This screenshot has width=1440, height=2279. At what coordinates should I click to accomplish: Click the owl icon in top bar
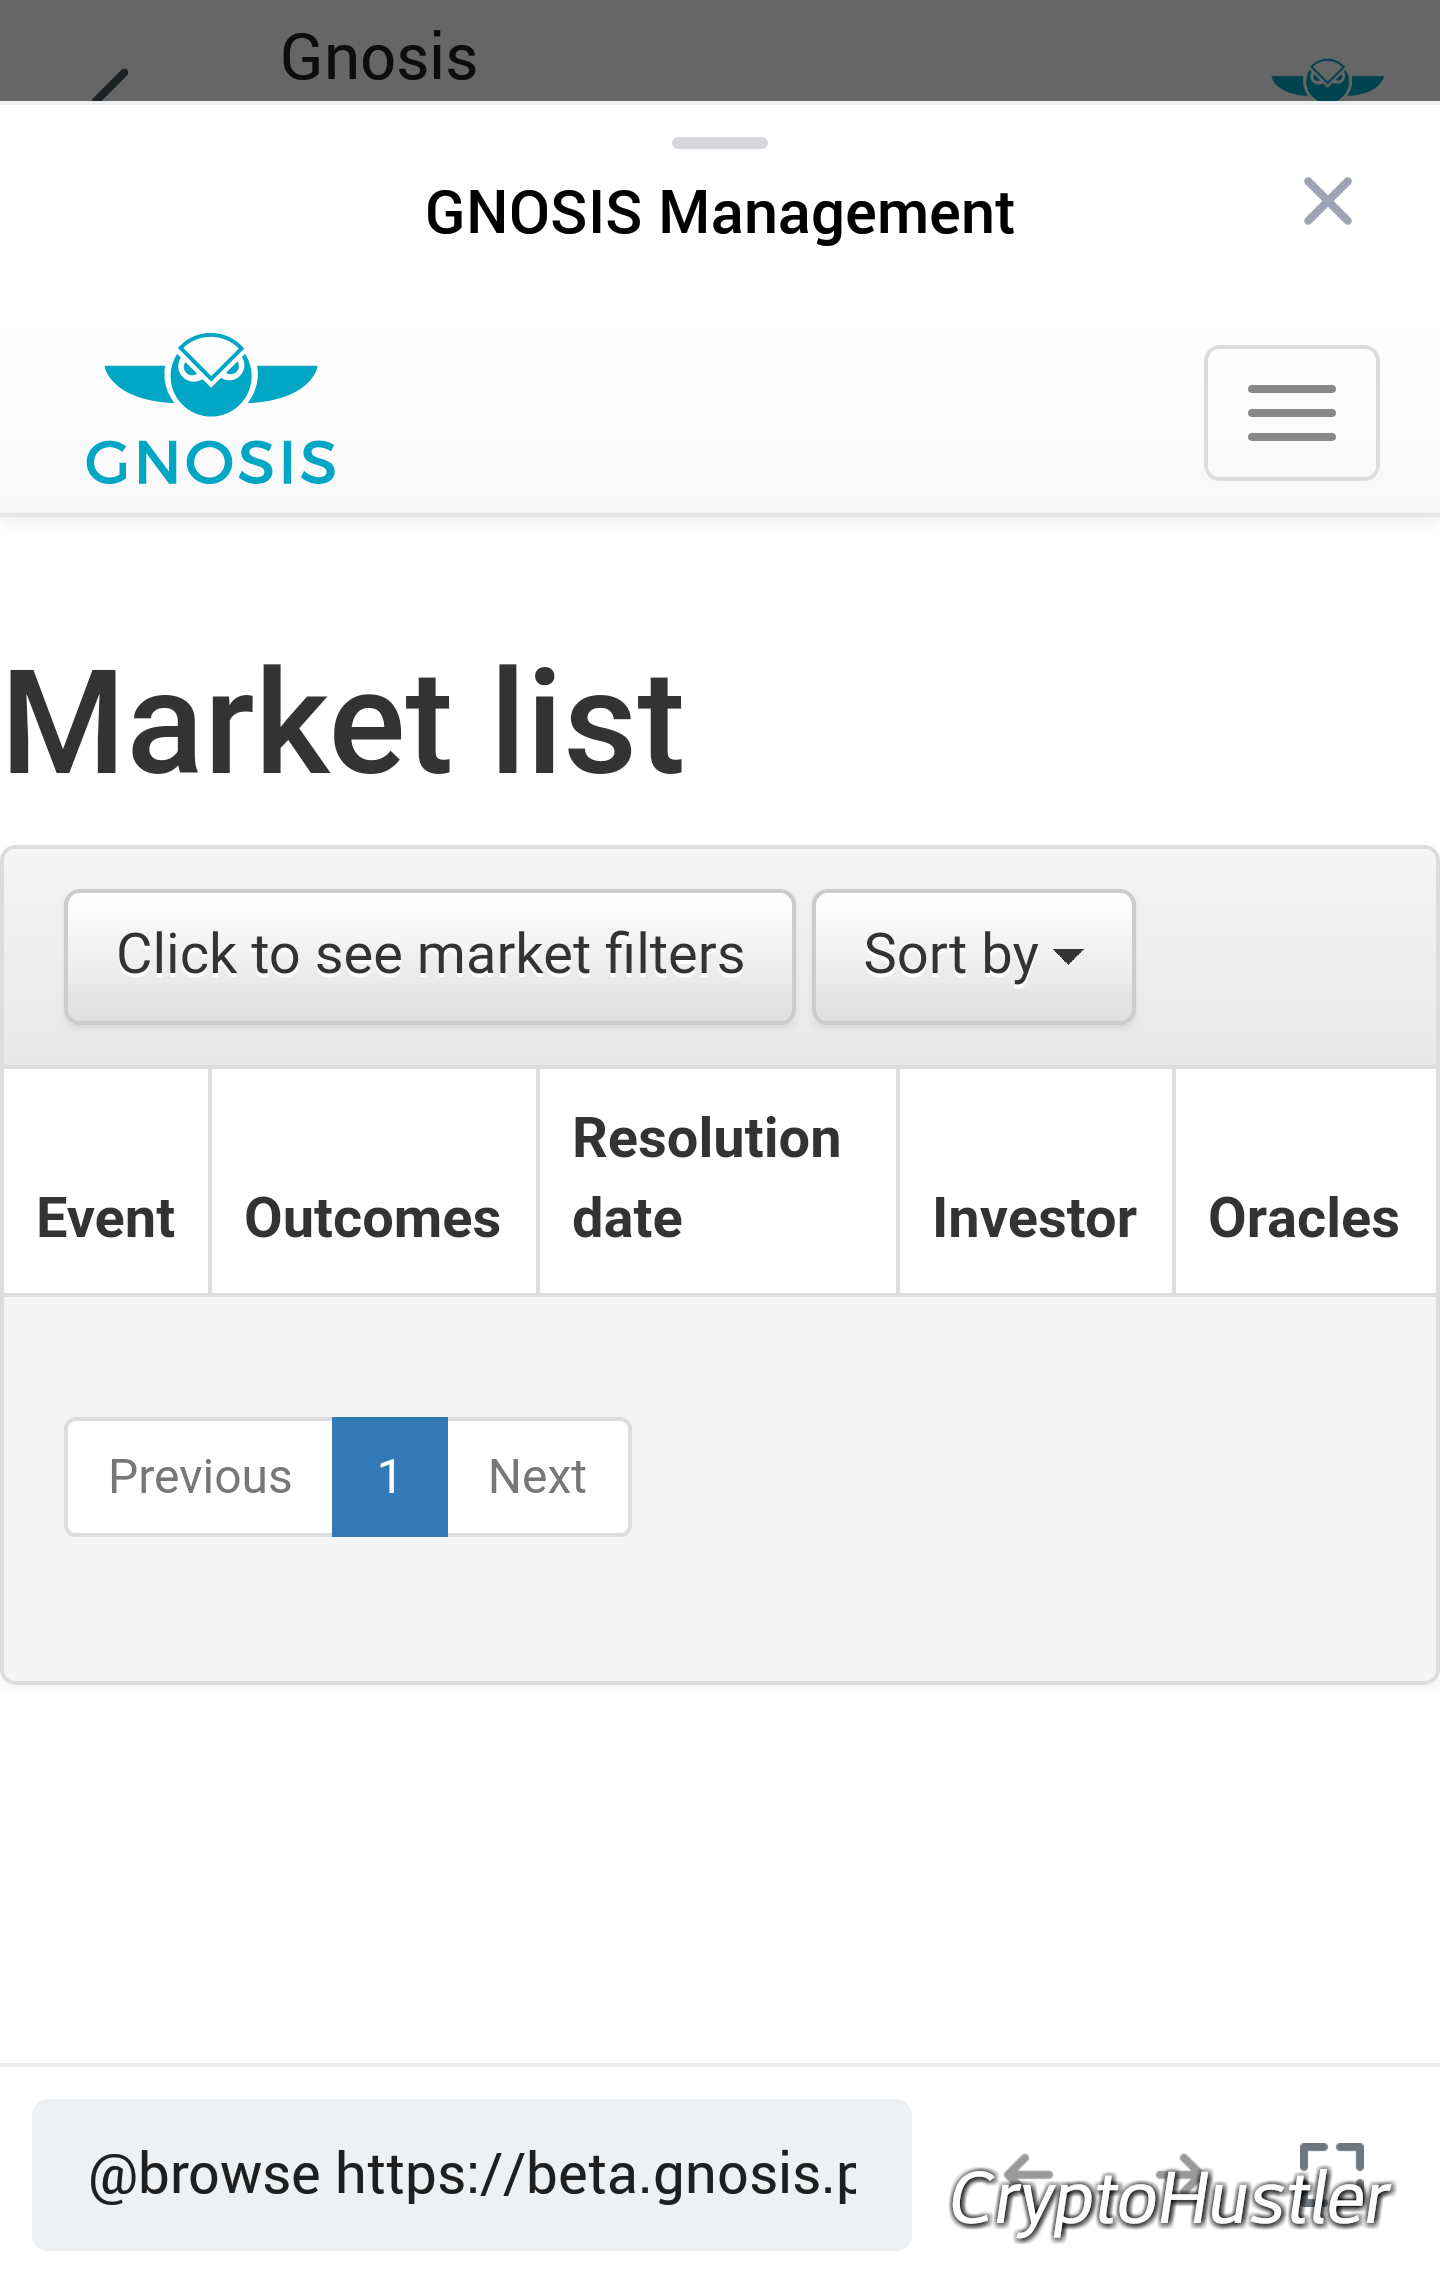pyautogui.click(x=1327, y=80)
